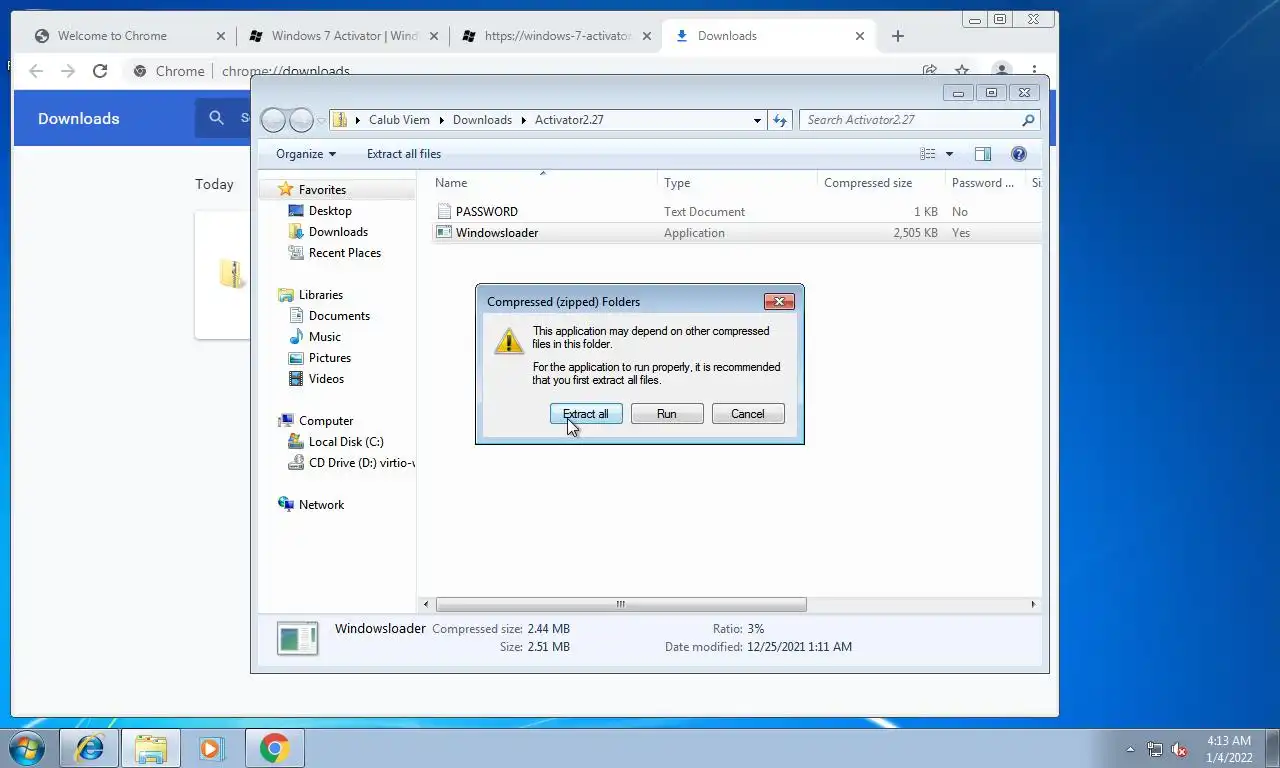The width and height of the screenshot is (1280, 768).
Task: Open Chrome profile avatar icon
Action: (1001, 70)
